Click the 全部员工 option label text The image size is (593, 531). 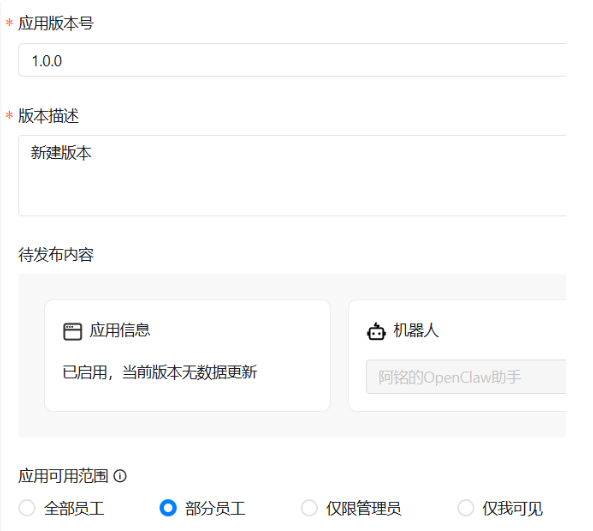pyautogui.click(x=74, y=508)
